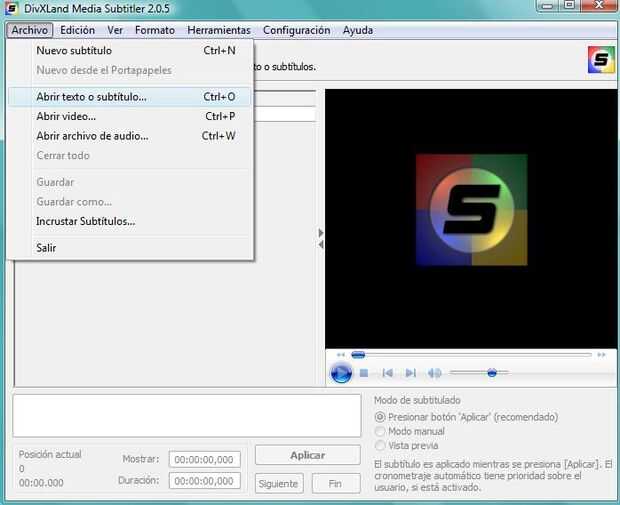The image size is (620, 505).
Task: Click the Fin button
Action: pos(336,483)
